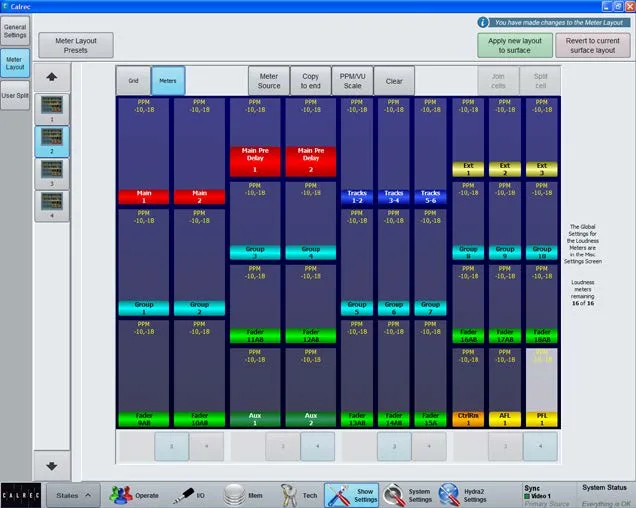Select the Group 1 meter cell
Screen dimensions: 636x508
click(x=144, y=262)
